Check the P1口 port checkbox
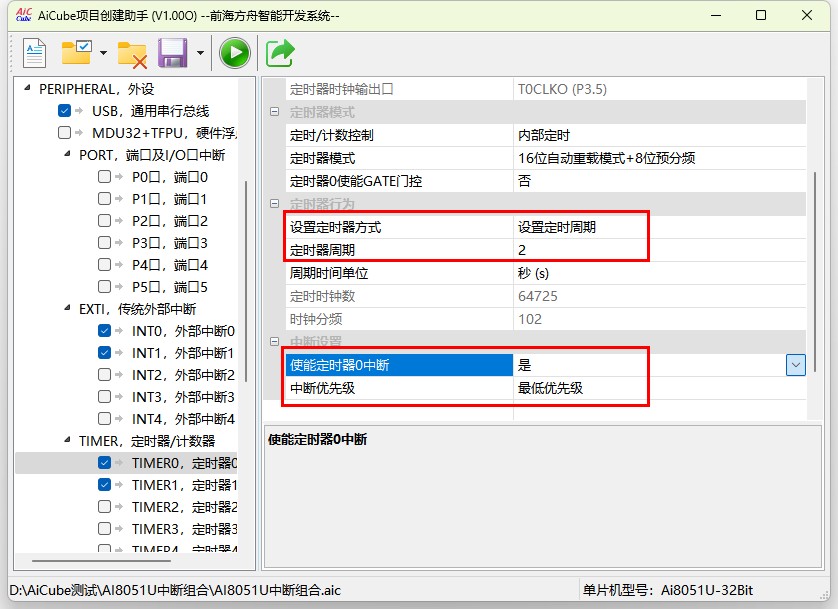 (x=105, y=199)
